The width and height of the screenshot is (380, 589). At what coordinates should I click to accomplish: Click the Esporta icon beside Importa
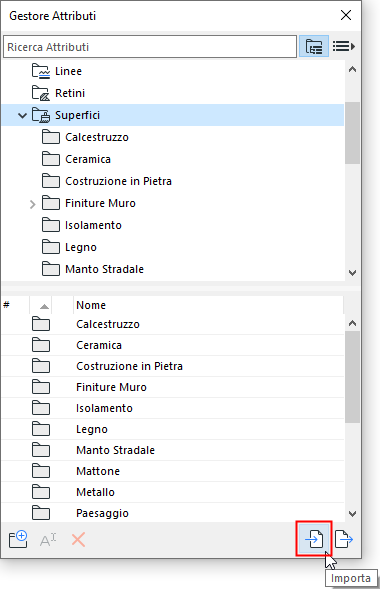344,539
